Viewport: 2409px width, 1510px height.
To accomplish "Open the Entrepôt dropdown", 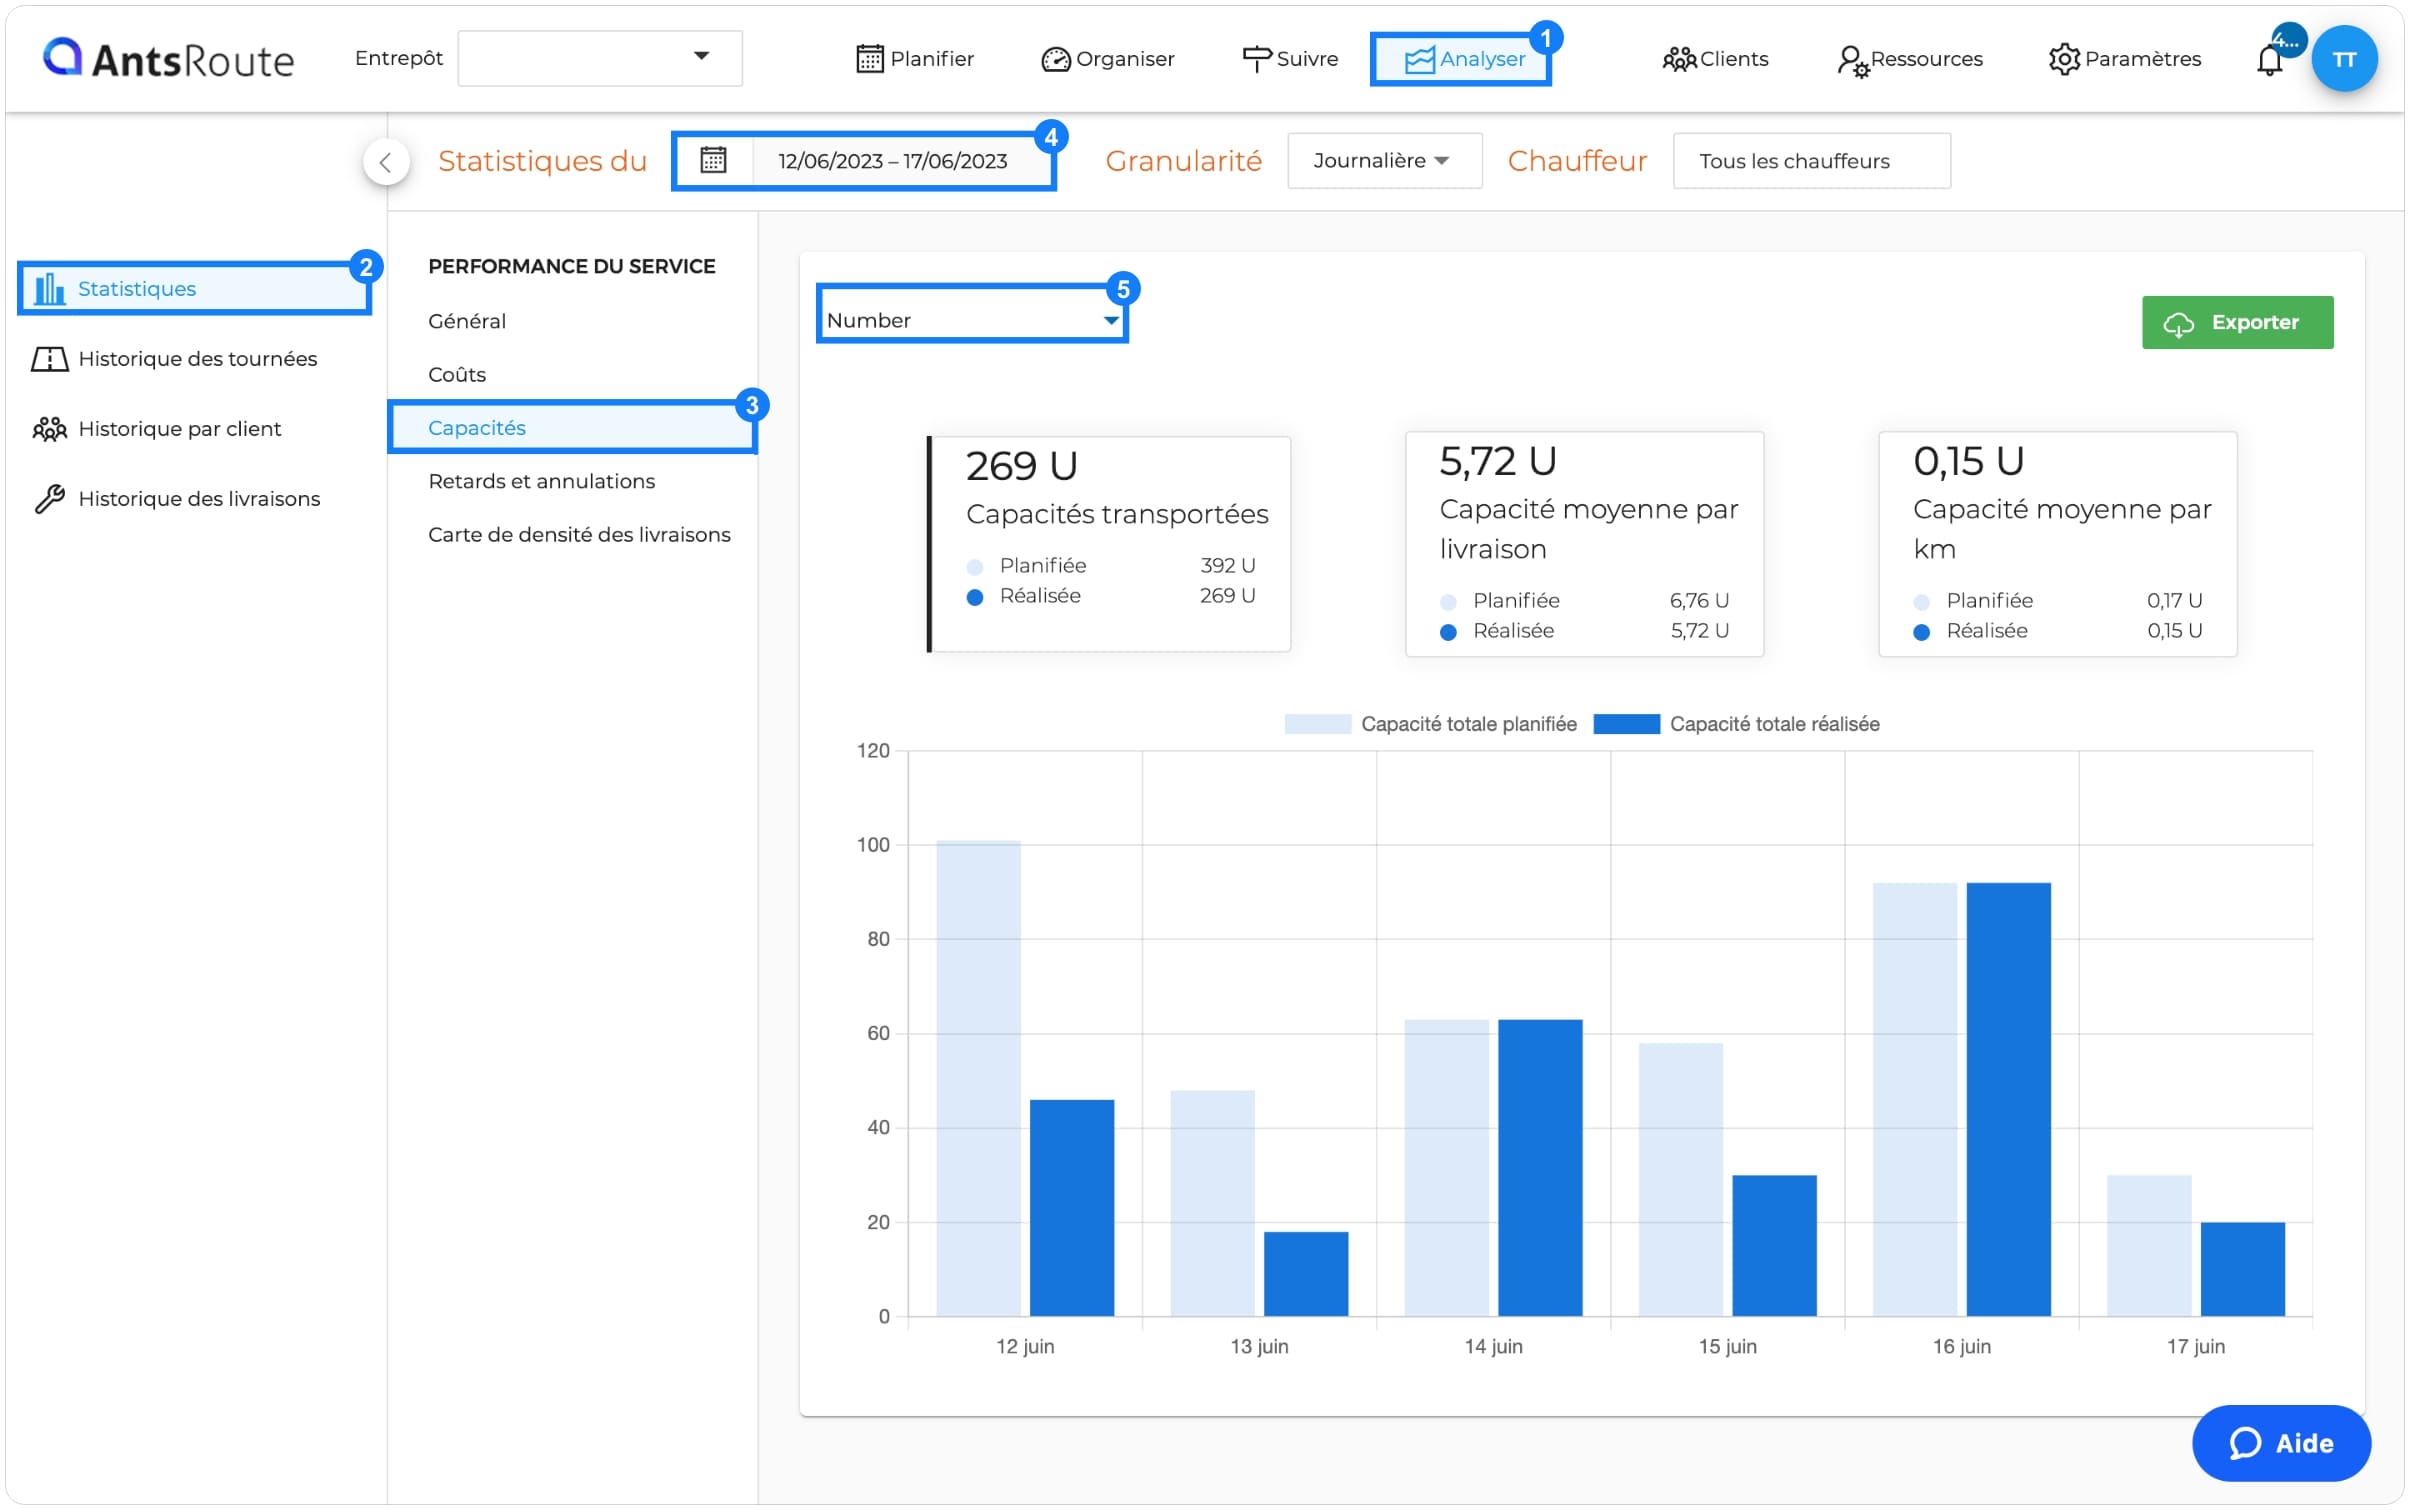I will 600,58.
